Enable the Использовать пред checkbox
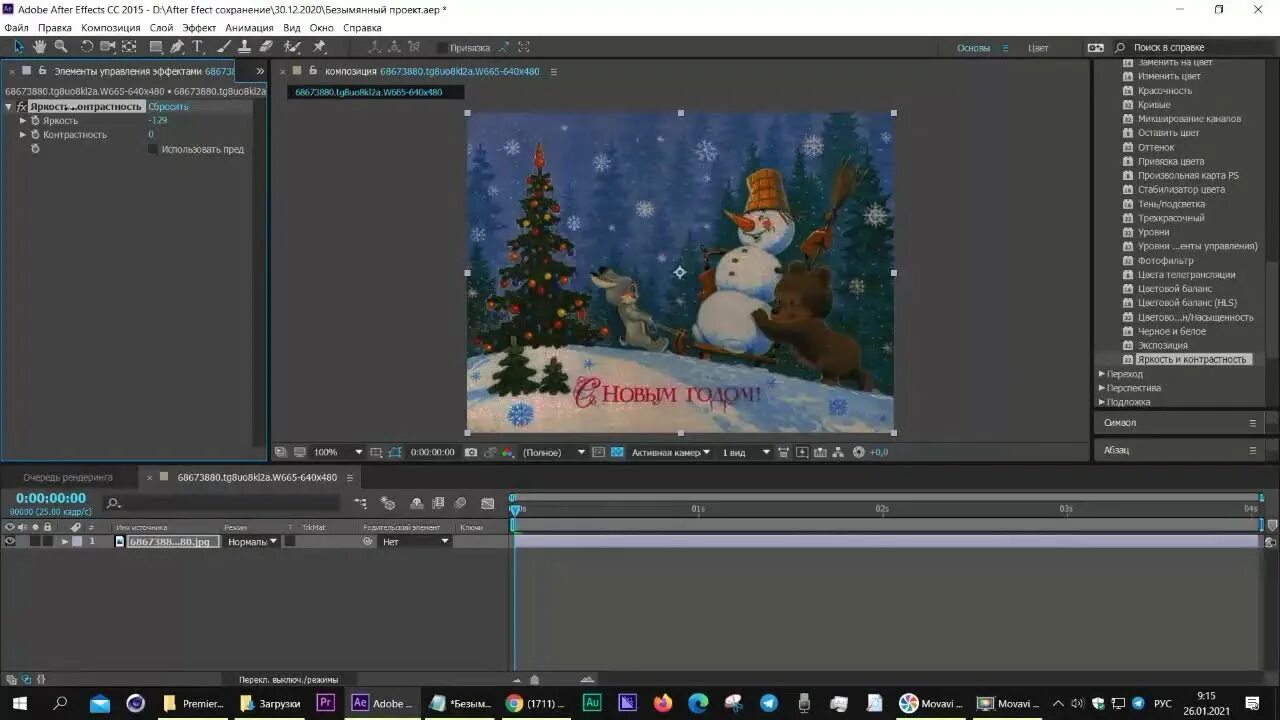The height and width of the screenshot is (720, 1280). coord(153,149)
